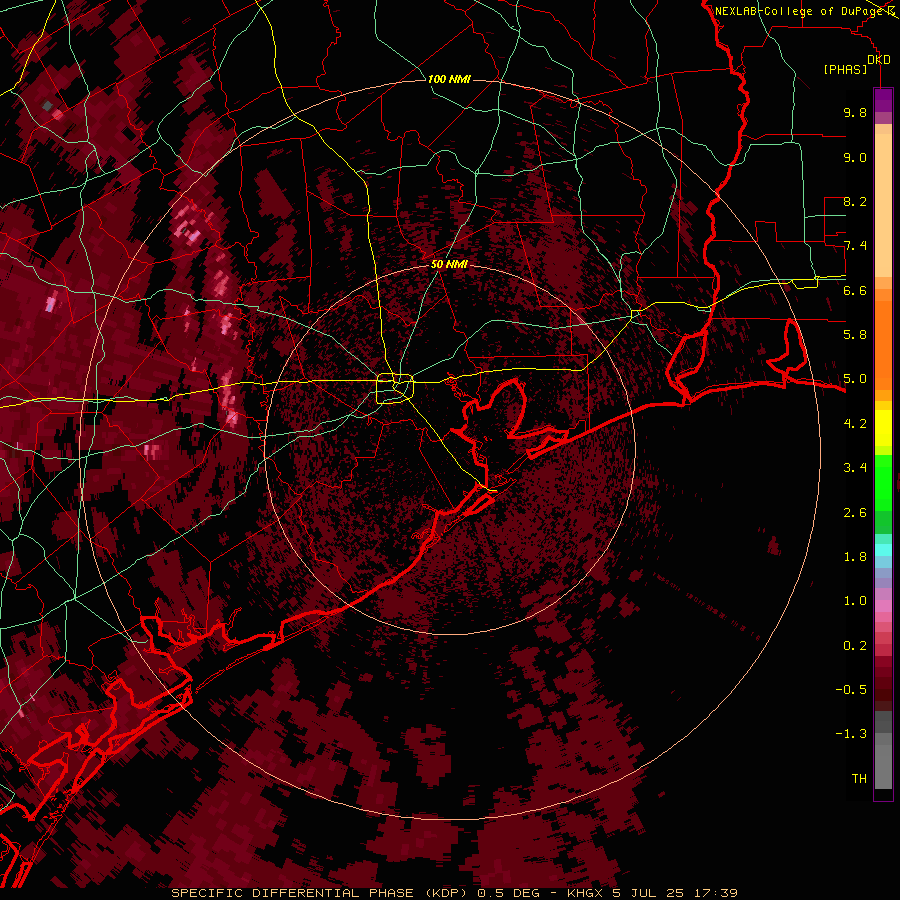Select the -0.5 scale value

851,690
